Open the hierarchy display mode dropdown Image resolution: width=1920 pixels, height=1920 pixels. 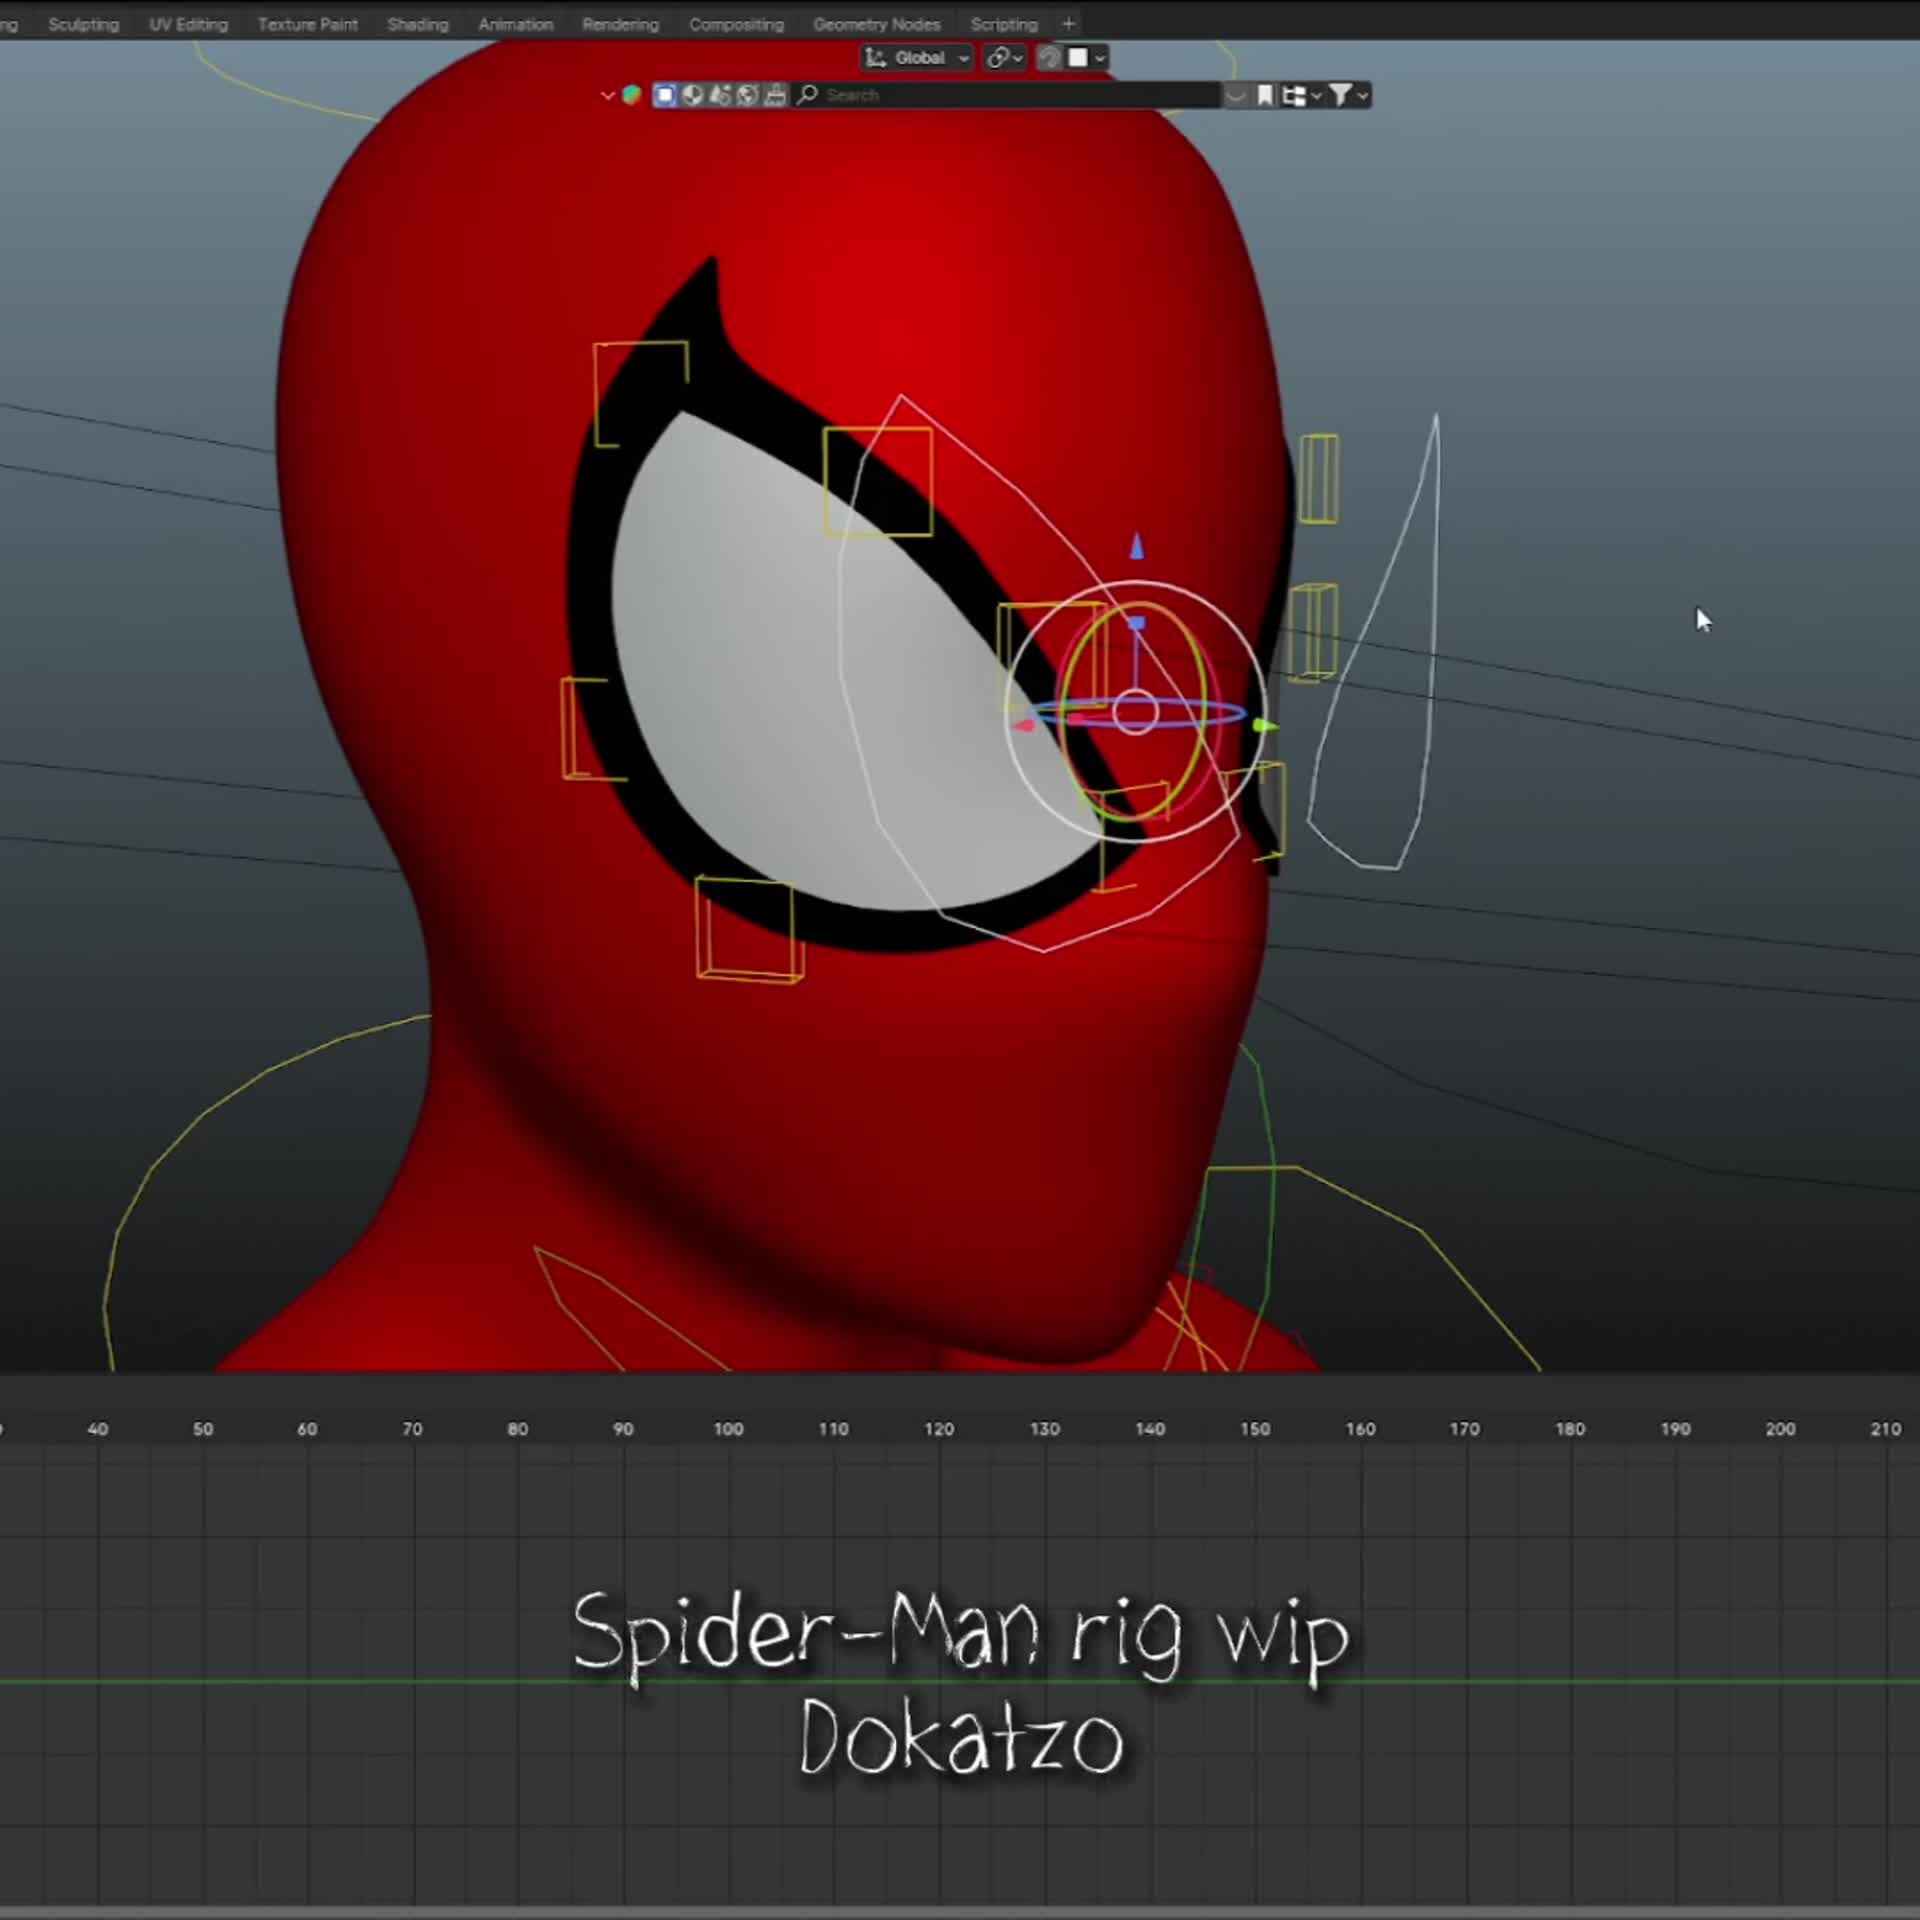tap(1302, 95)
